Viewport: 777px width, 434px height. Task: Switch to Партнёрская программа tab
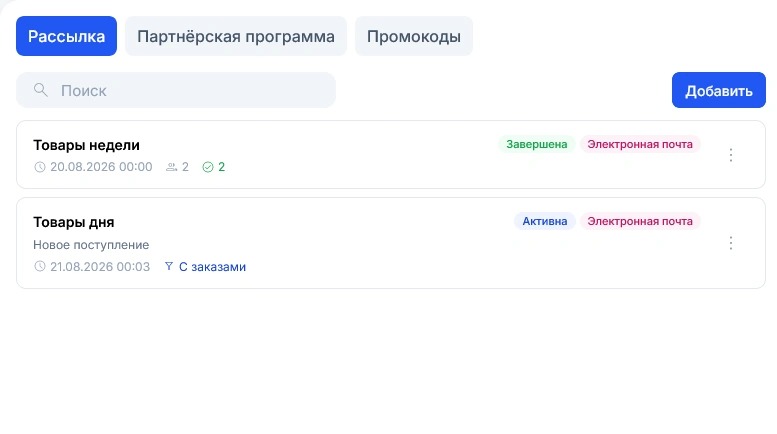236,36
